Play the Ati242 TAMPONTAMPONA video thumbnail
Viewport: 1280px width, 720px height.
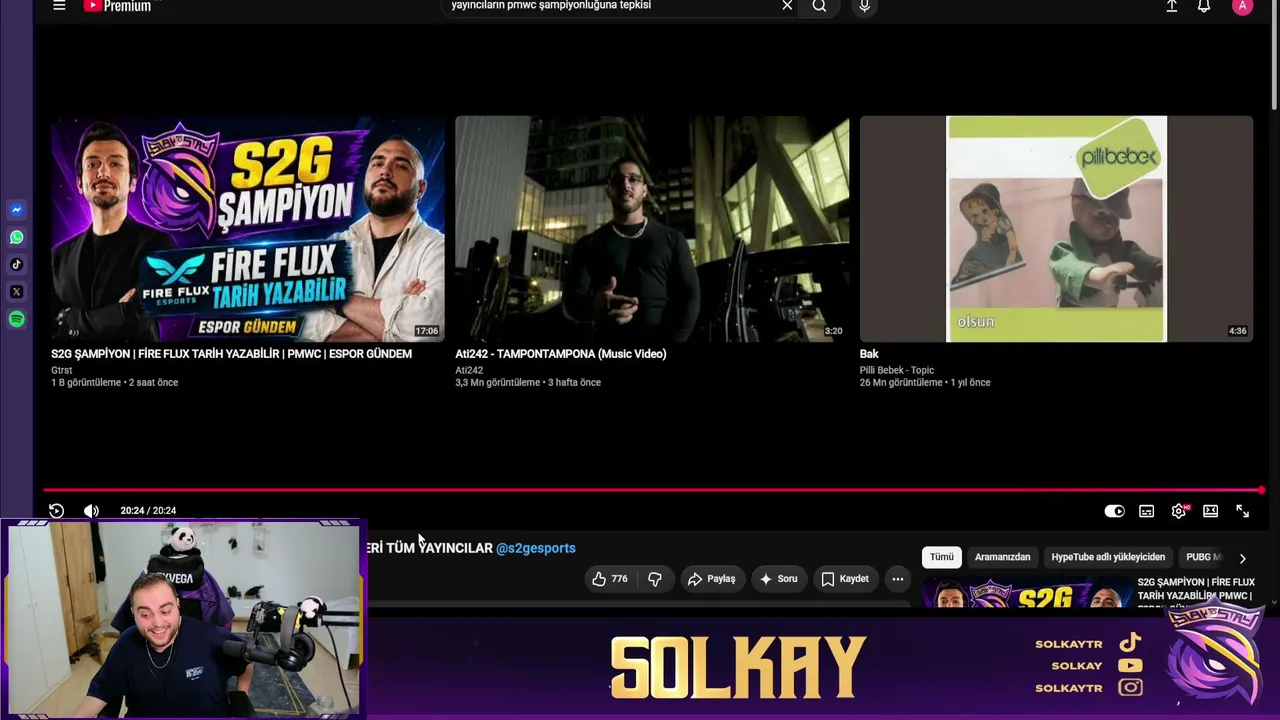(x=652, y=229)
